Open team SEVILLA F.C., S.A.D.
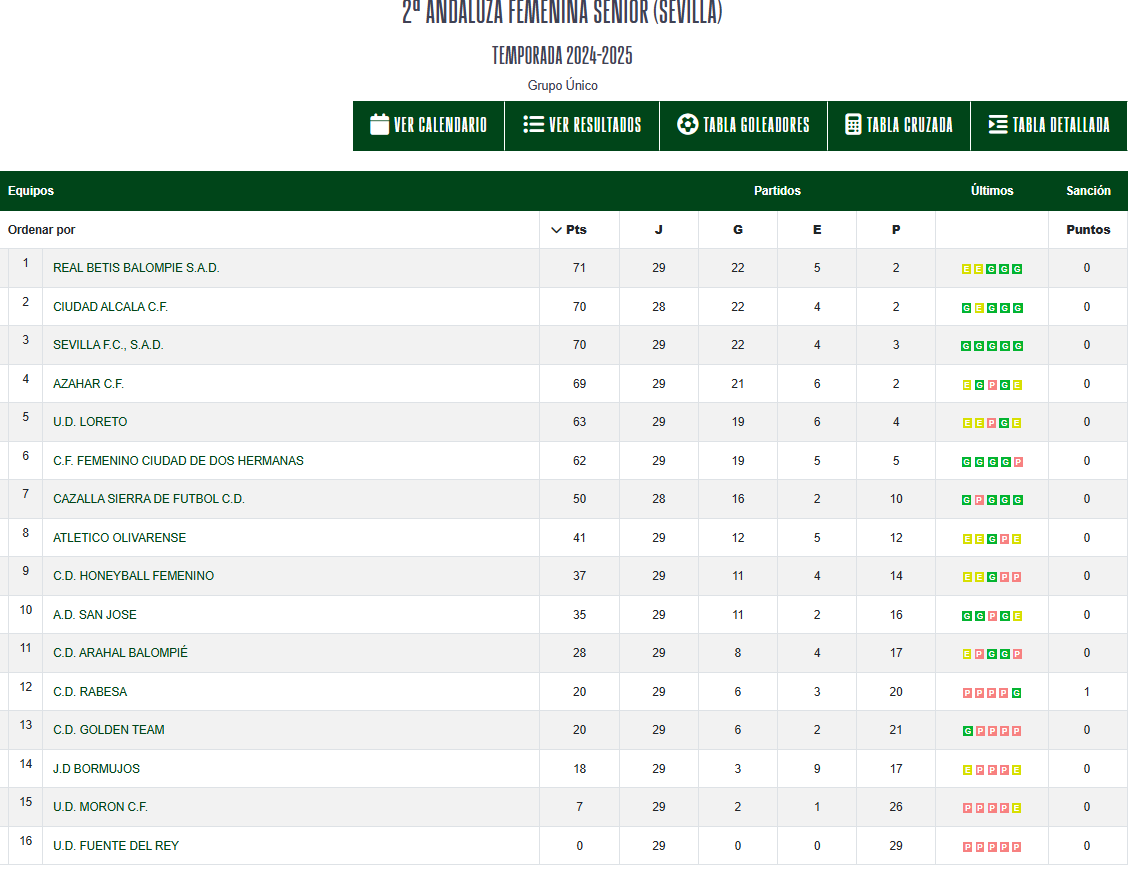The height and width of the screenshot is (869, 1134). pos(108,346)
